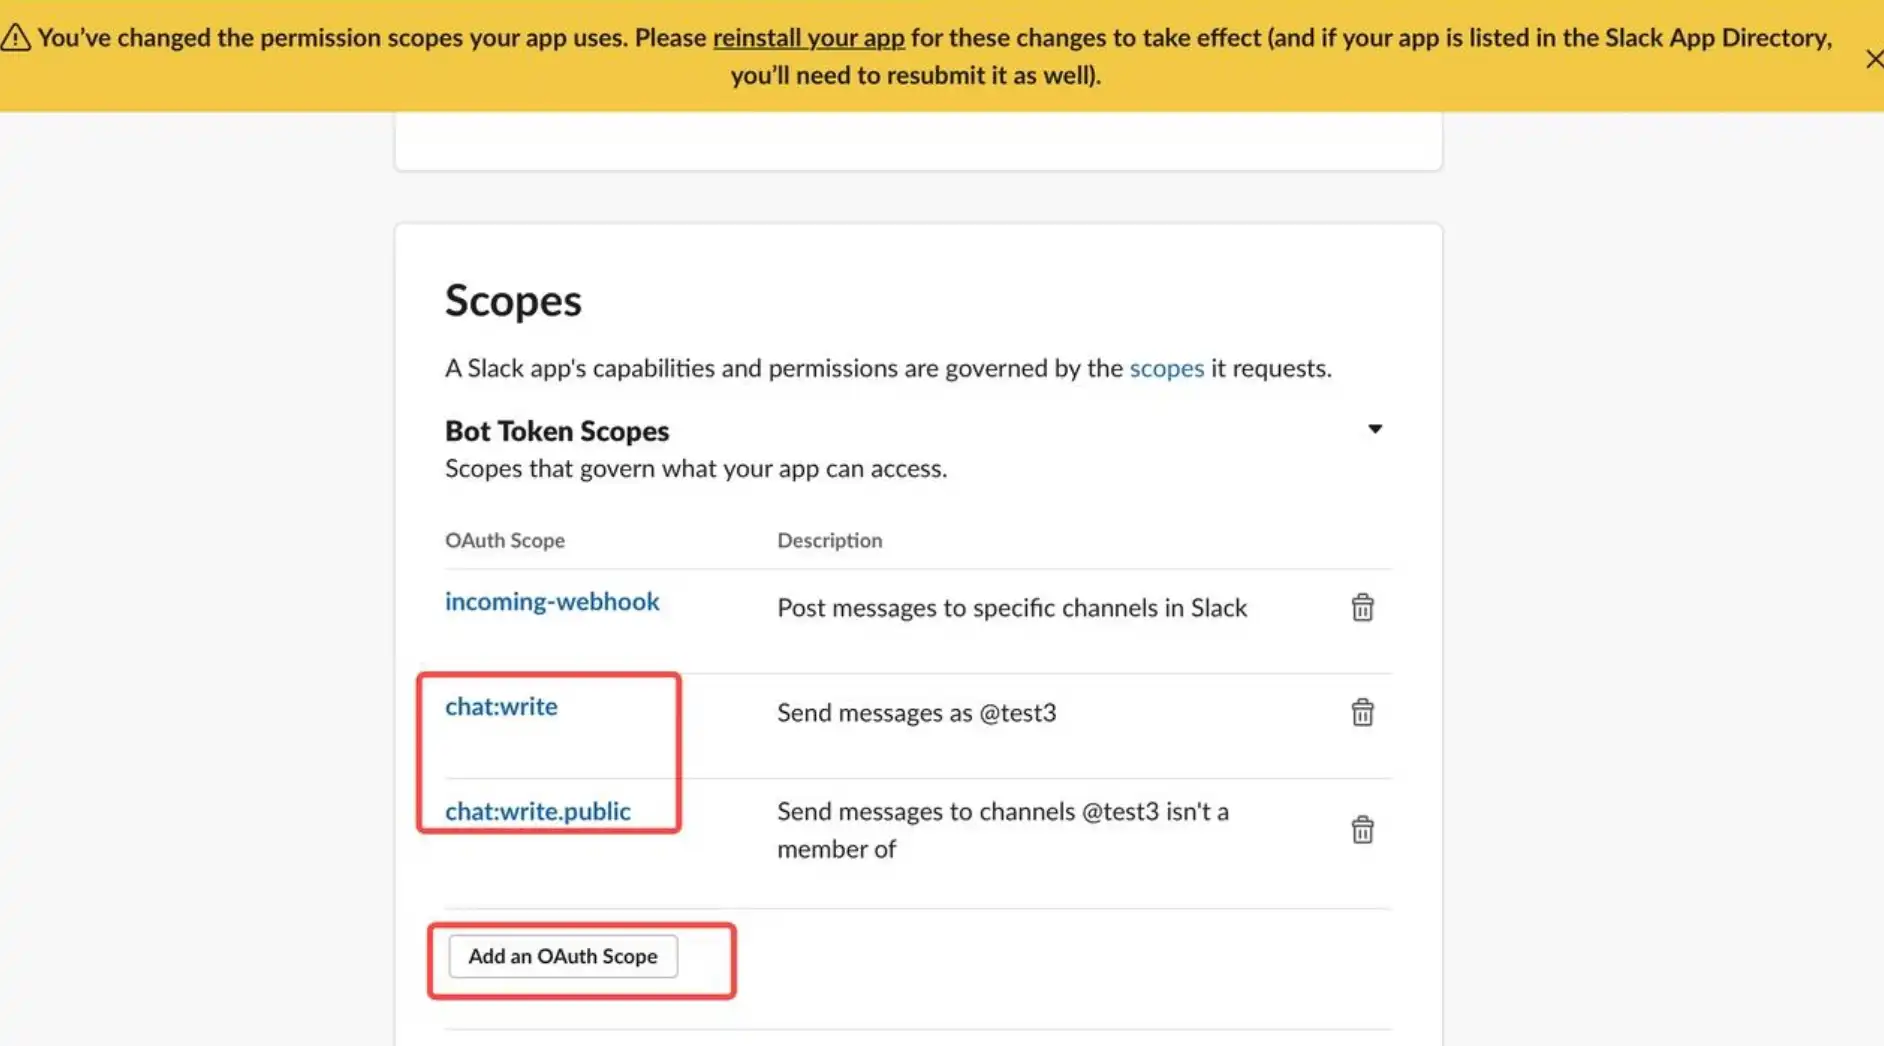The image size is (1884, 1046).
Task: Click "Post messages to specific channels" description
Action: (1011, 608)
